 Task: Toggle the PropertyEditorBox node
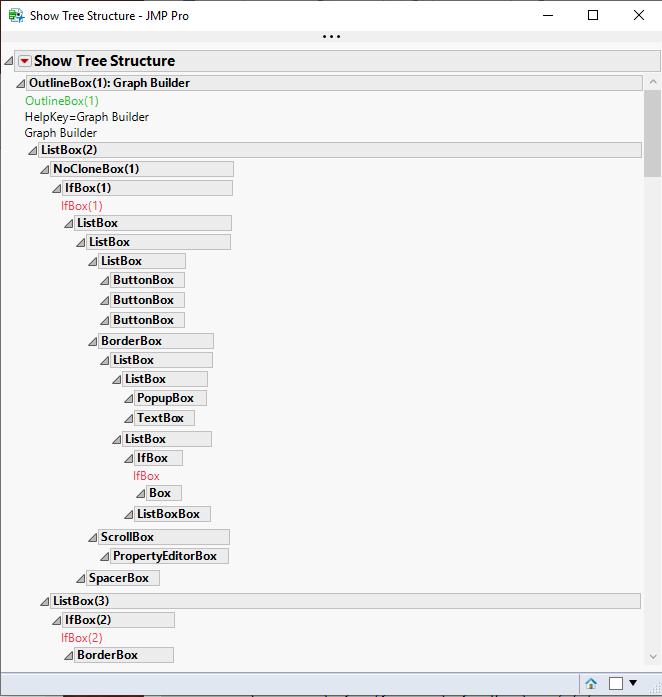pyautogui.click(x=104, y=557)
